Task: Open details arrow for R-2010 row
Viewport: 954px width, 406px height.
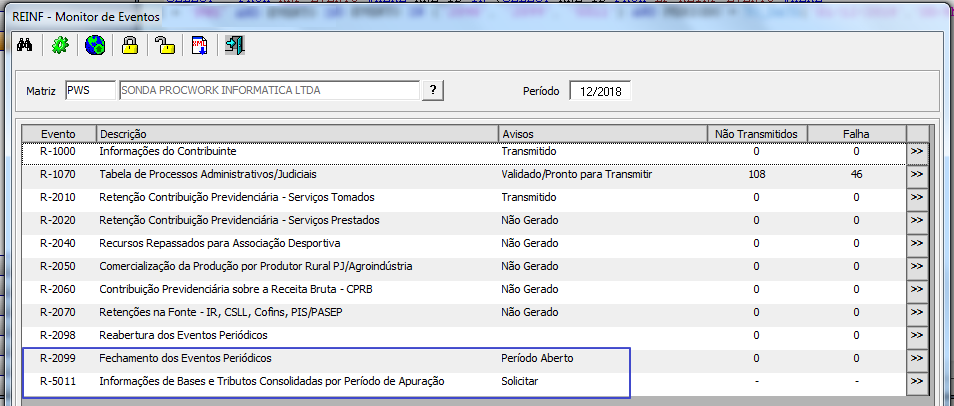Action: (x=917, y=198)
